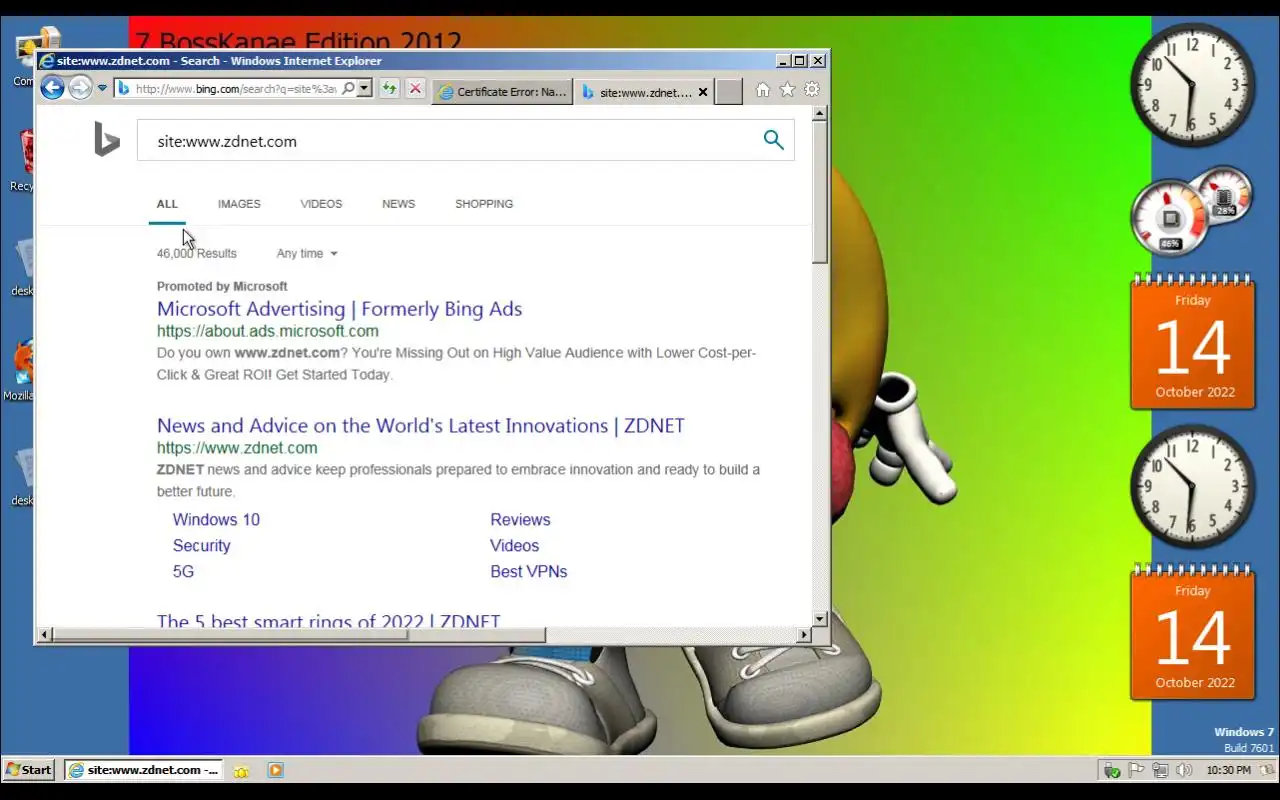Open the Action Center flag icon
This screenshot has height=800, width=1280.
point(1136,770)
